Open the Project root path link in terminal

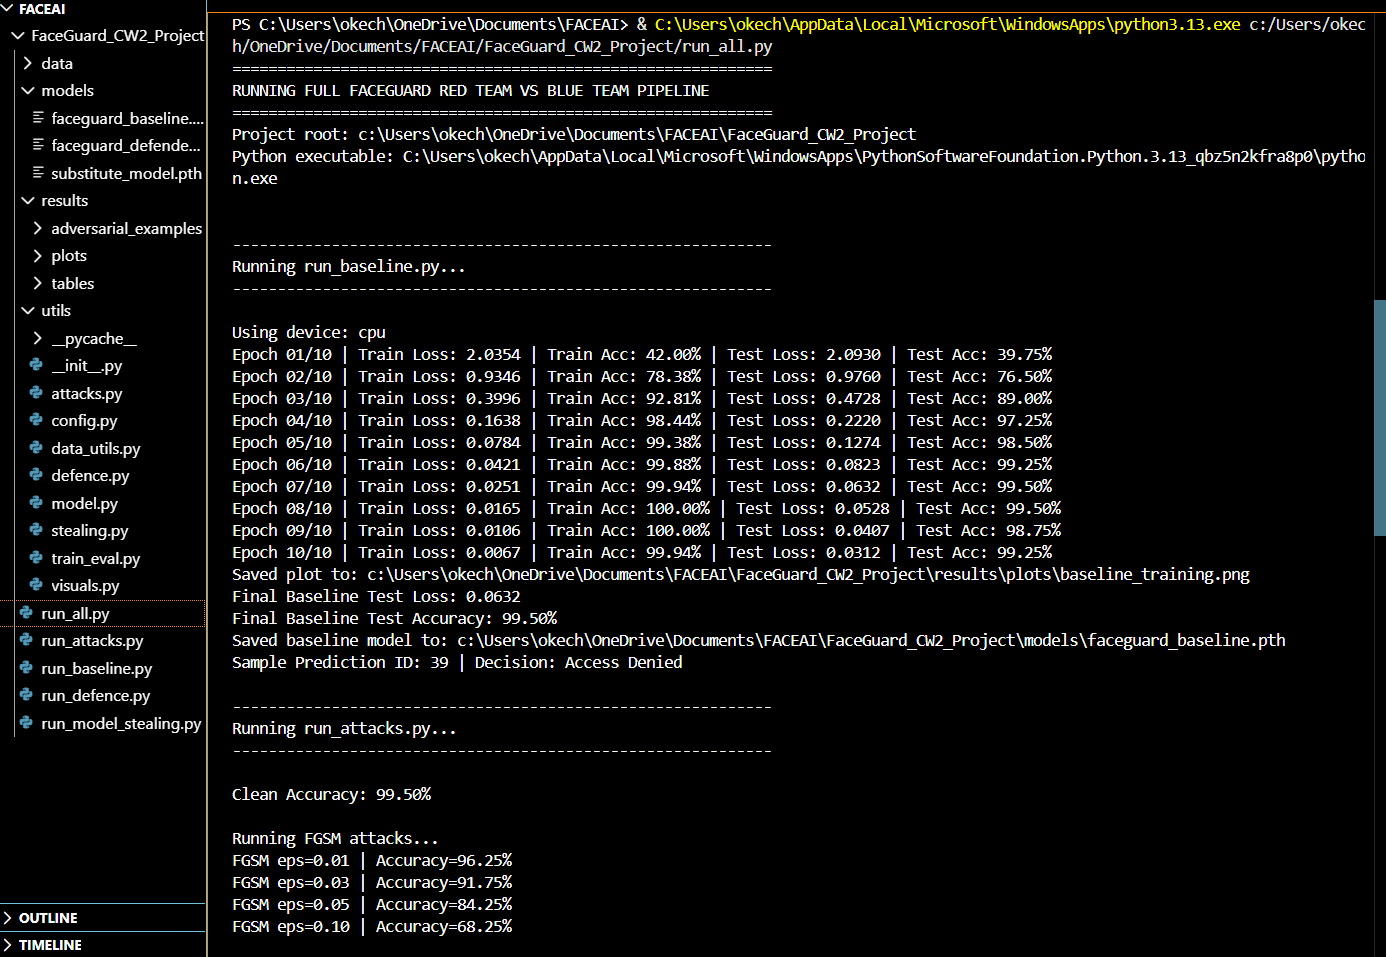click(637, 135)
